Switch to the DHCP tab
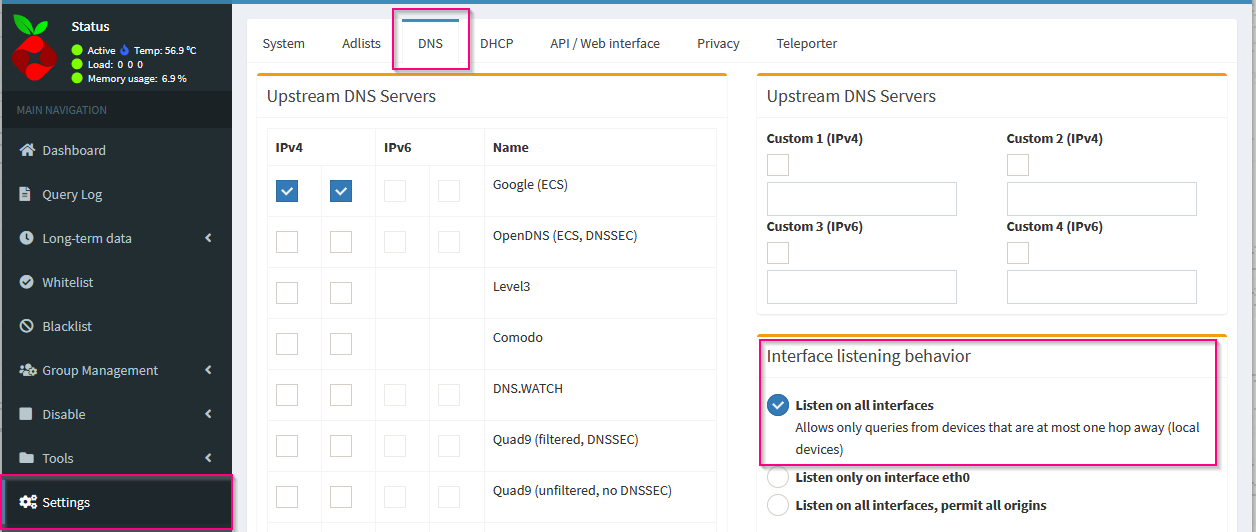 pos(496,43)
